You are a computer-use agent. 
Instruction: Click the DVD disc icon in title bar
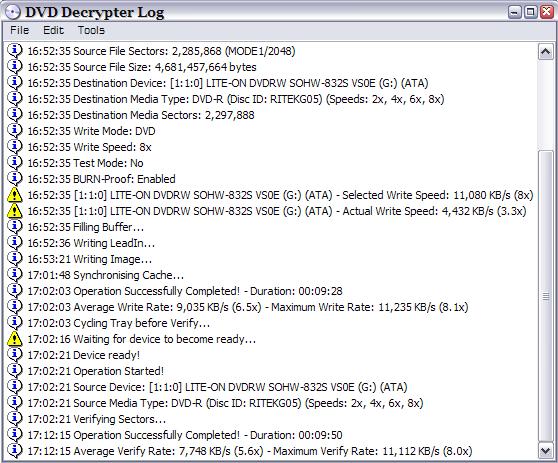click(12, 12)
